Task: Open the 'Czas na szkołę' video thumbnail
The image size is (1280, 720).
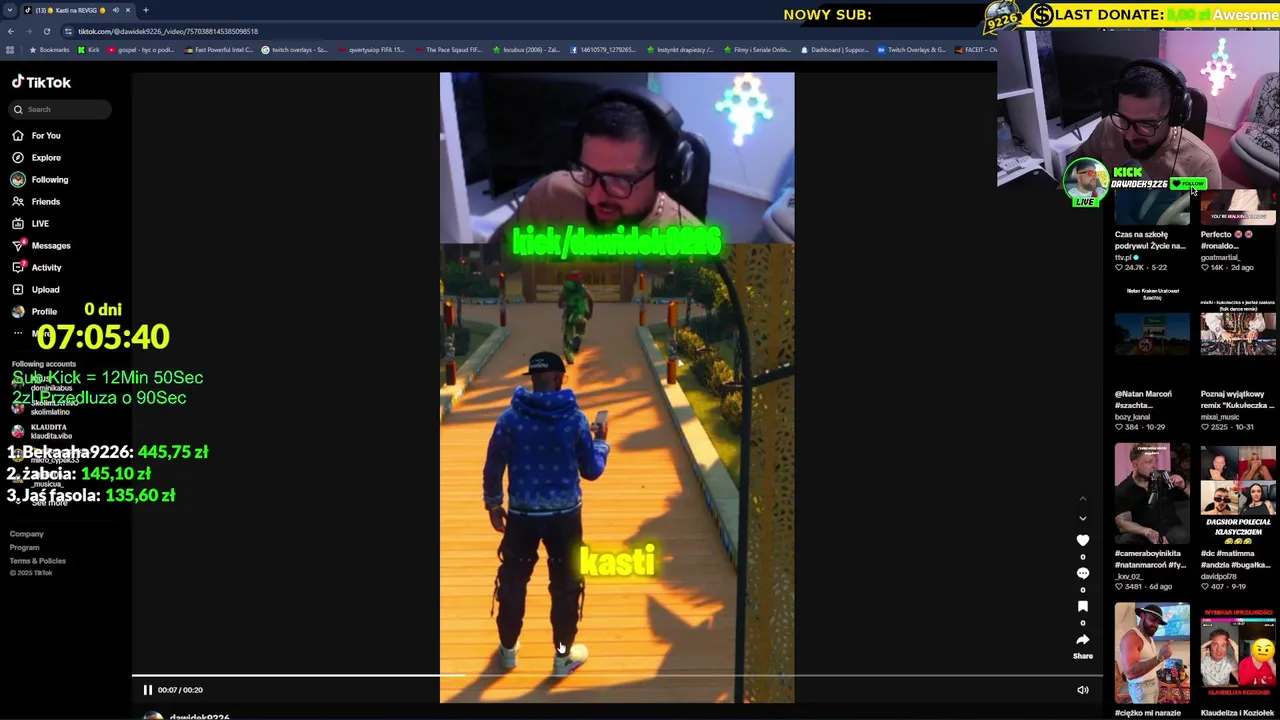Action: pos(1152,208)
